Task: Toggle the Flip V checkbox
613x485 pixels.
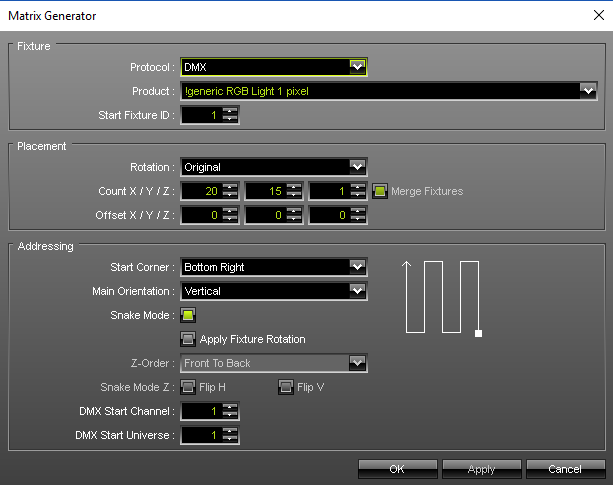Action: tap(285, 387)
